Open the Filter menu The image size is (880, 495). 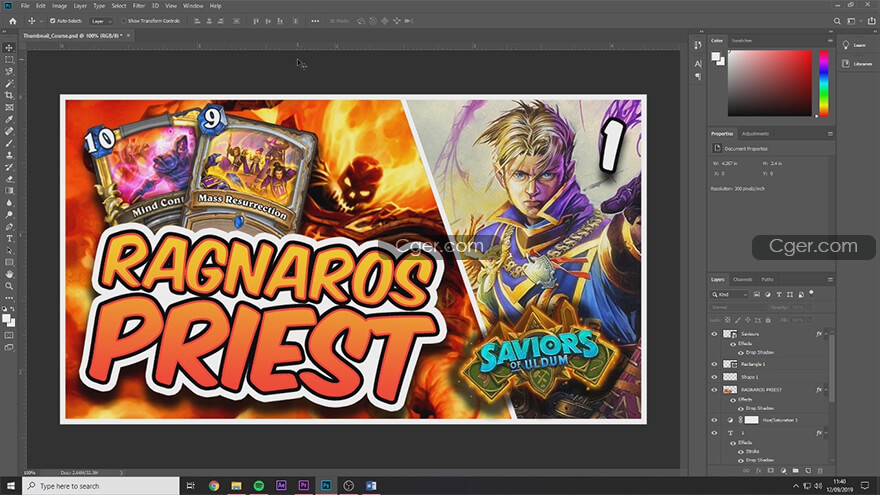point(139,6)
